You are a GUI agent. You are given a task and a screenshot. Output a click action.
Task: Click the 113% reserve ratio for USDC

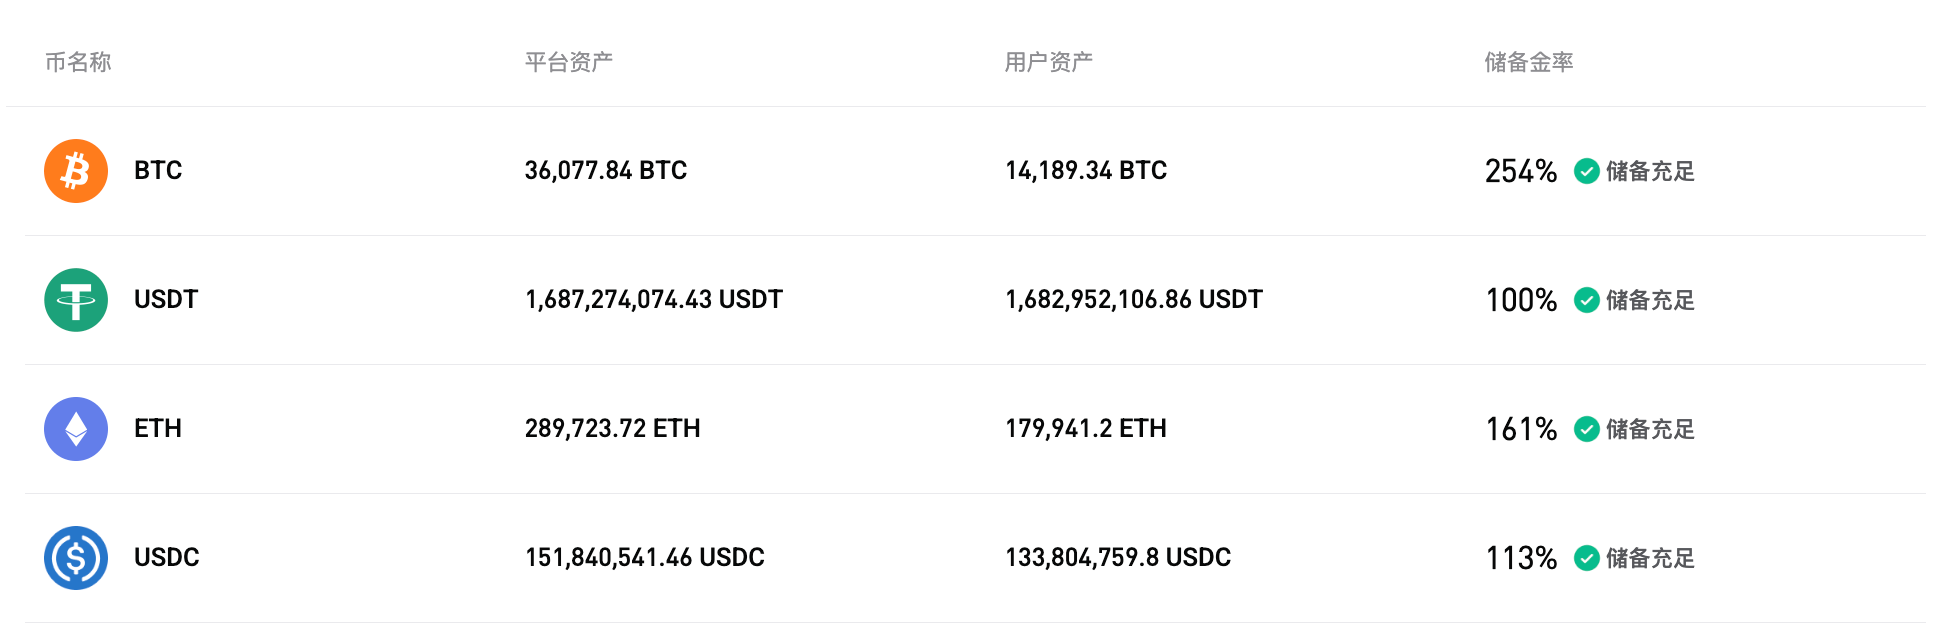pos(1520,559)
